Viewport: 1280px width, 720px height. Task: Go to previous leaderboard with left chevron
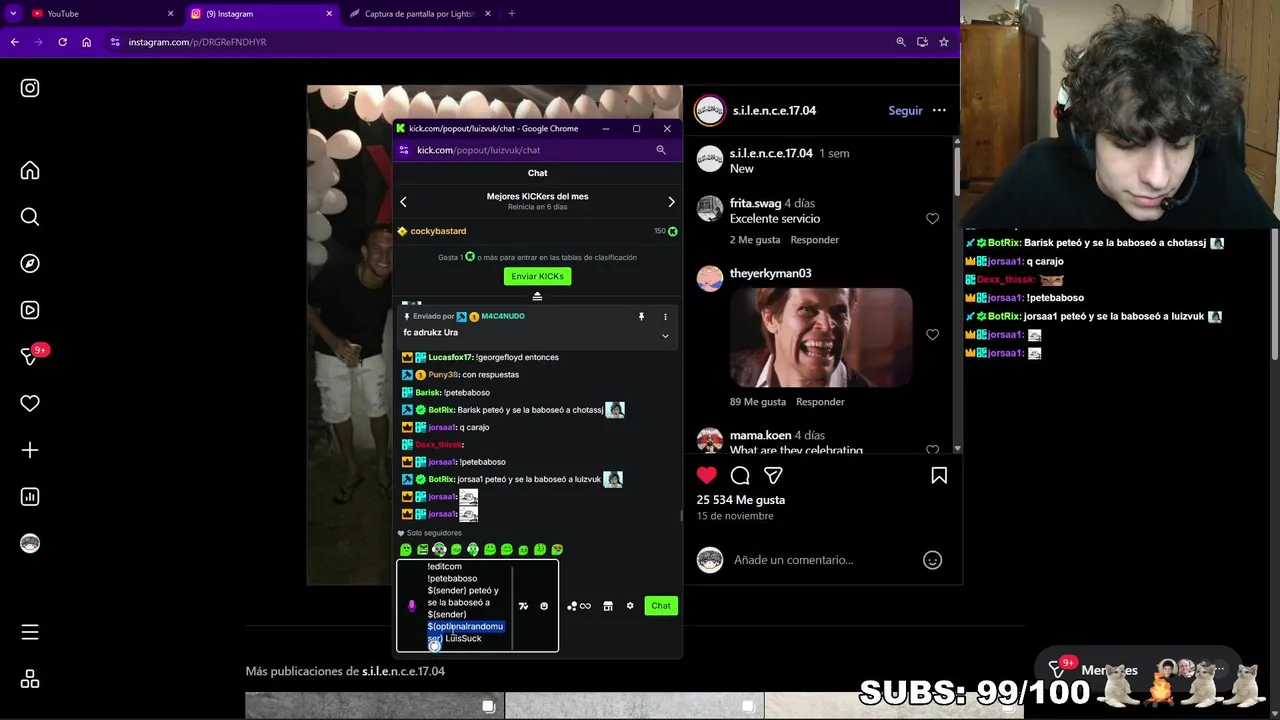coord(403,202)
